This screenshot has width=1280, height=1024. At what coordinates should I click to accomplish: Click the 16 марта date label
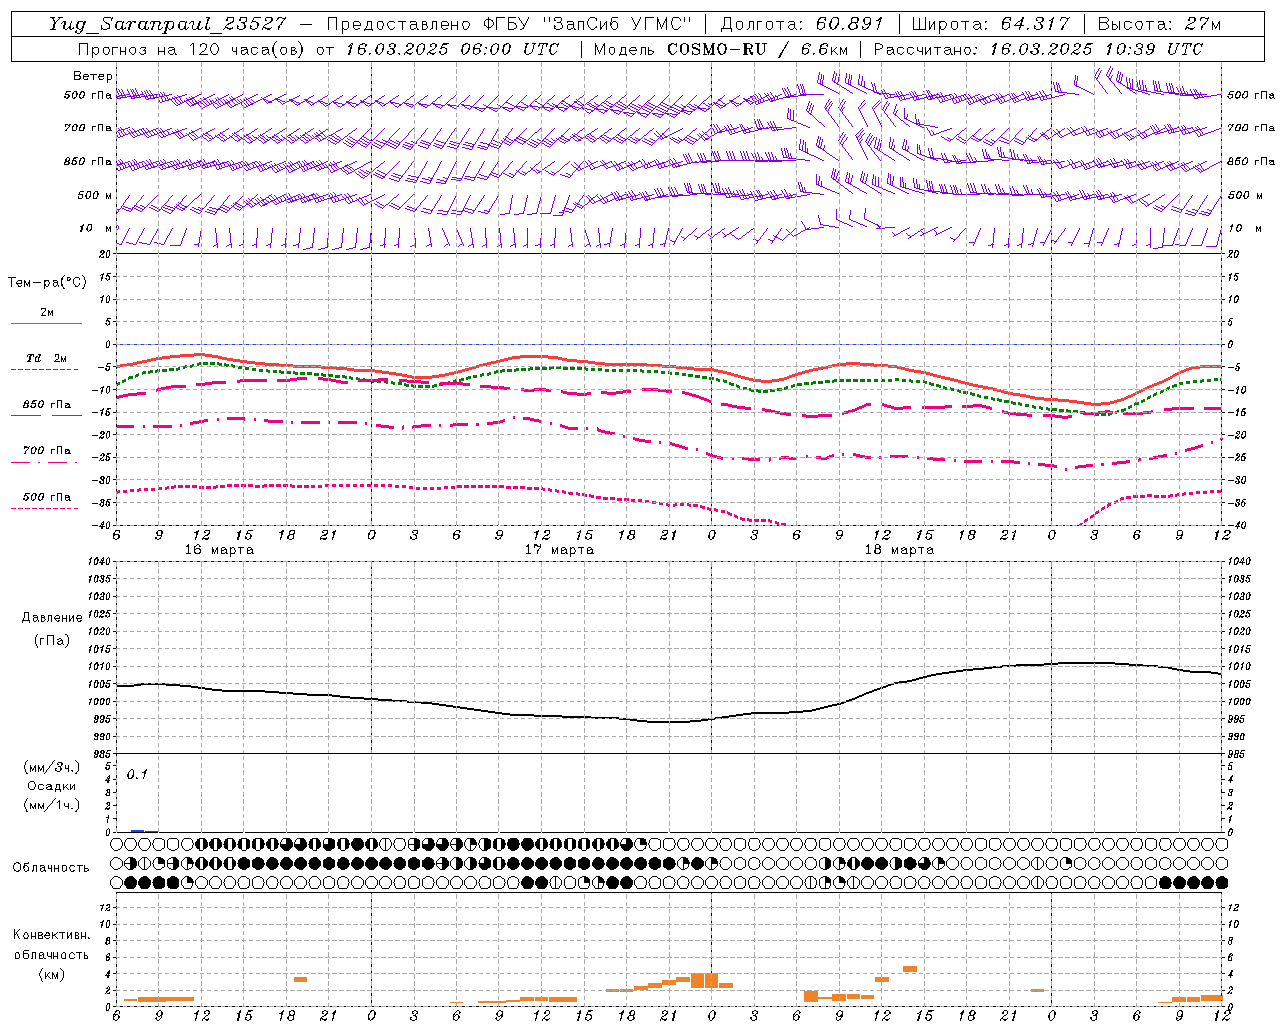pyautogui.click(x=219, y=550)
